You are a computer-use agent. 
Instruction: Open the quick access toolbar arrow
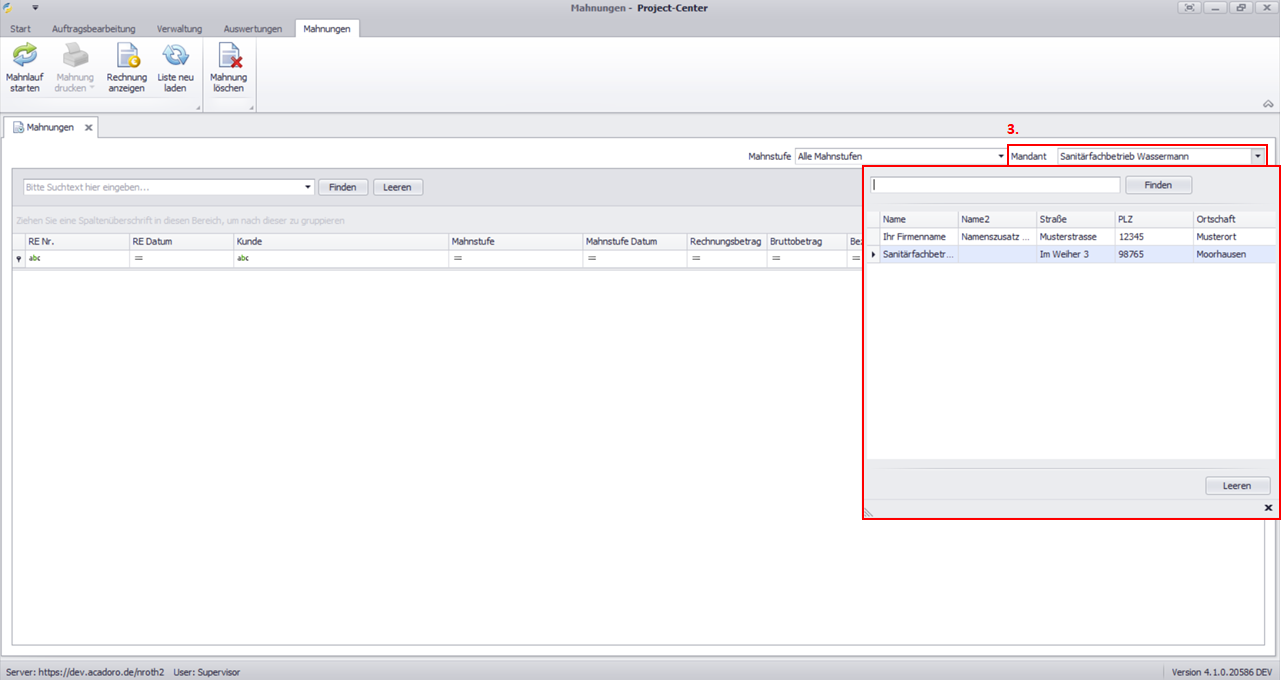pos(35,7)
